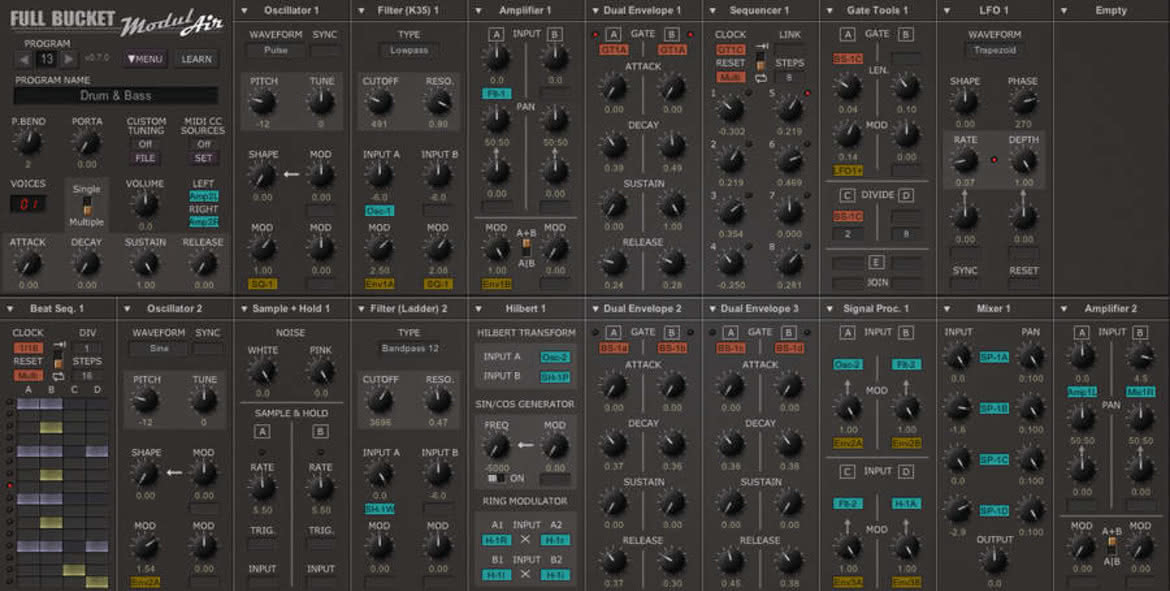Flip the Sequencer 1 direction switch

point(761,63)
